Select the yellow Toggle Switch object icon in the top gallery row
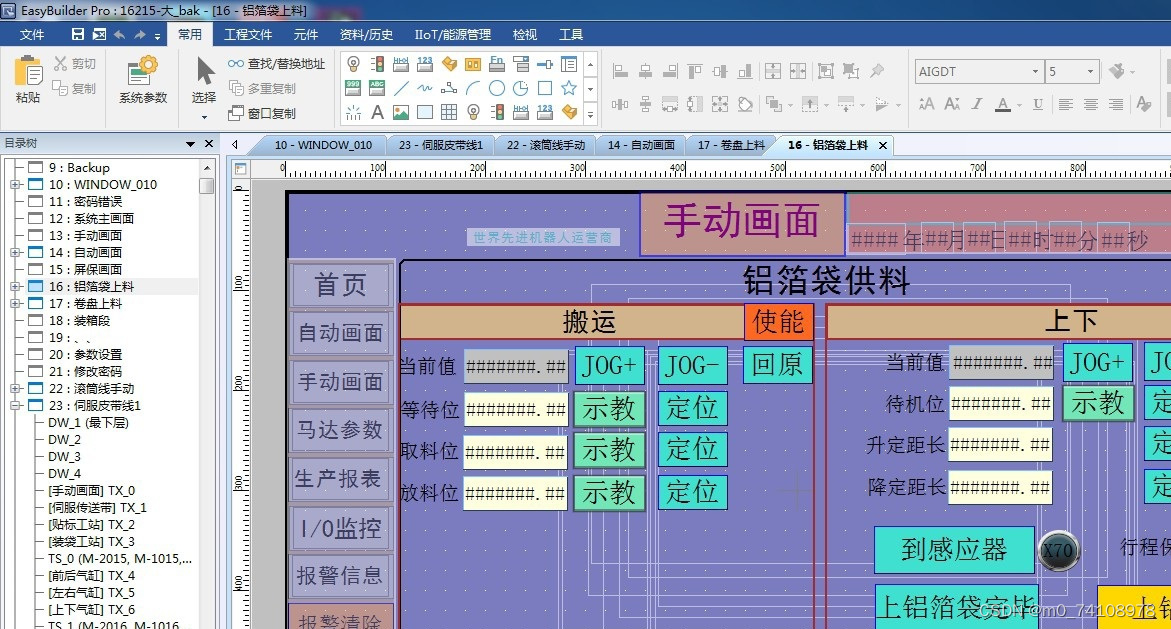This screenshot has width=1171, height=629. 450,65
